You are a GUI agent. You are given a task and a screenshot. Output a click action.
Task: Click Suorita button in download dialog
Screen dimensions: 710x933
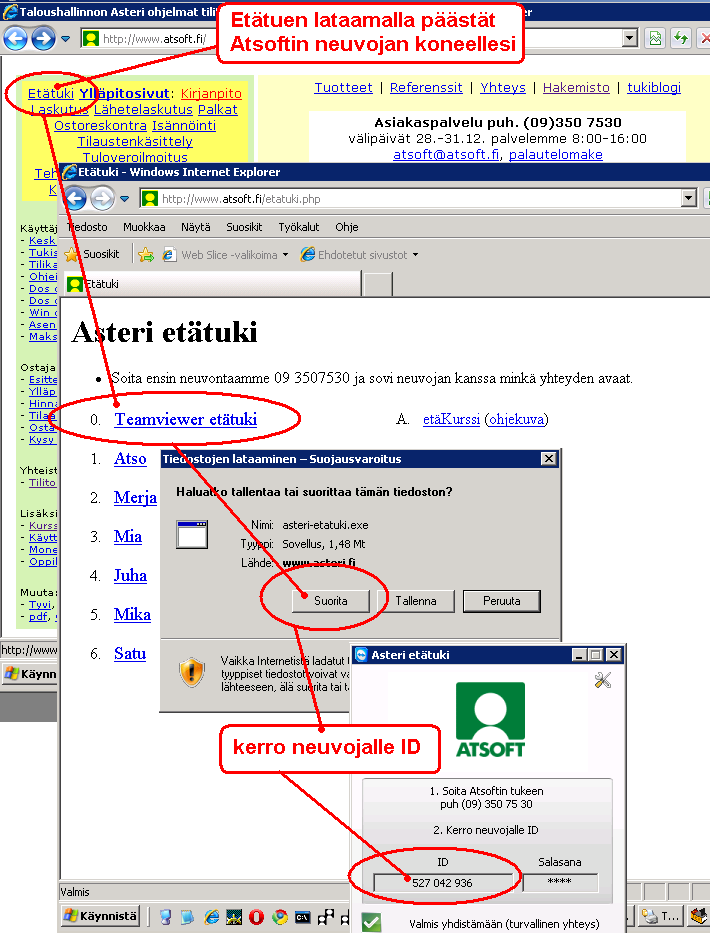(x=330, y=601)
